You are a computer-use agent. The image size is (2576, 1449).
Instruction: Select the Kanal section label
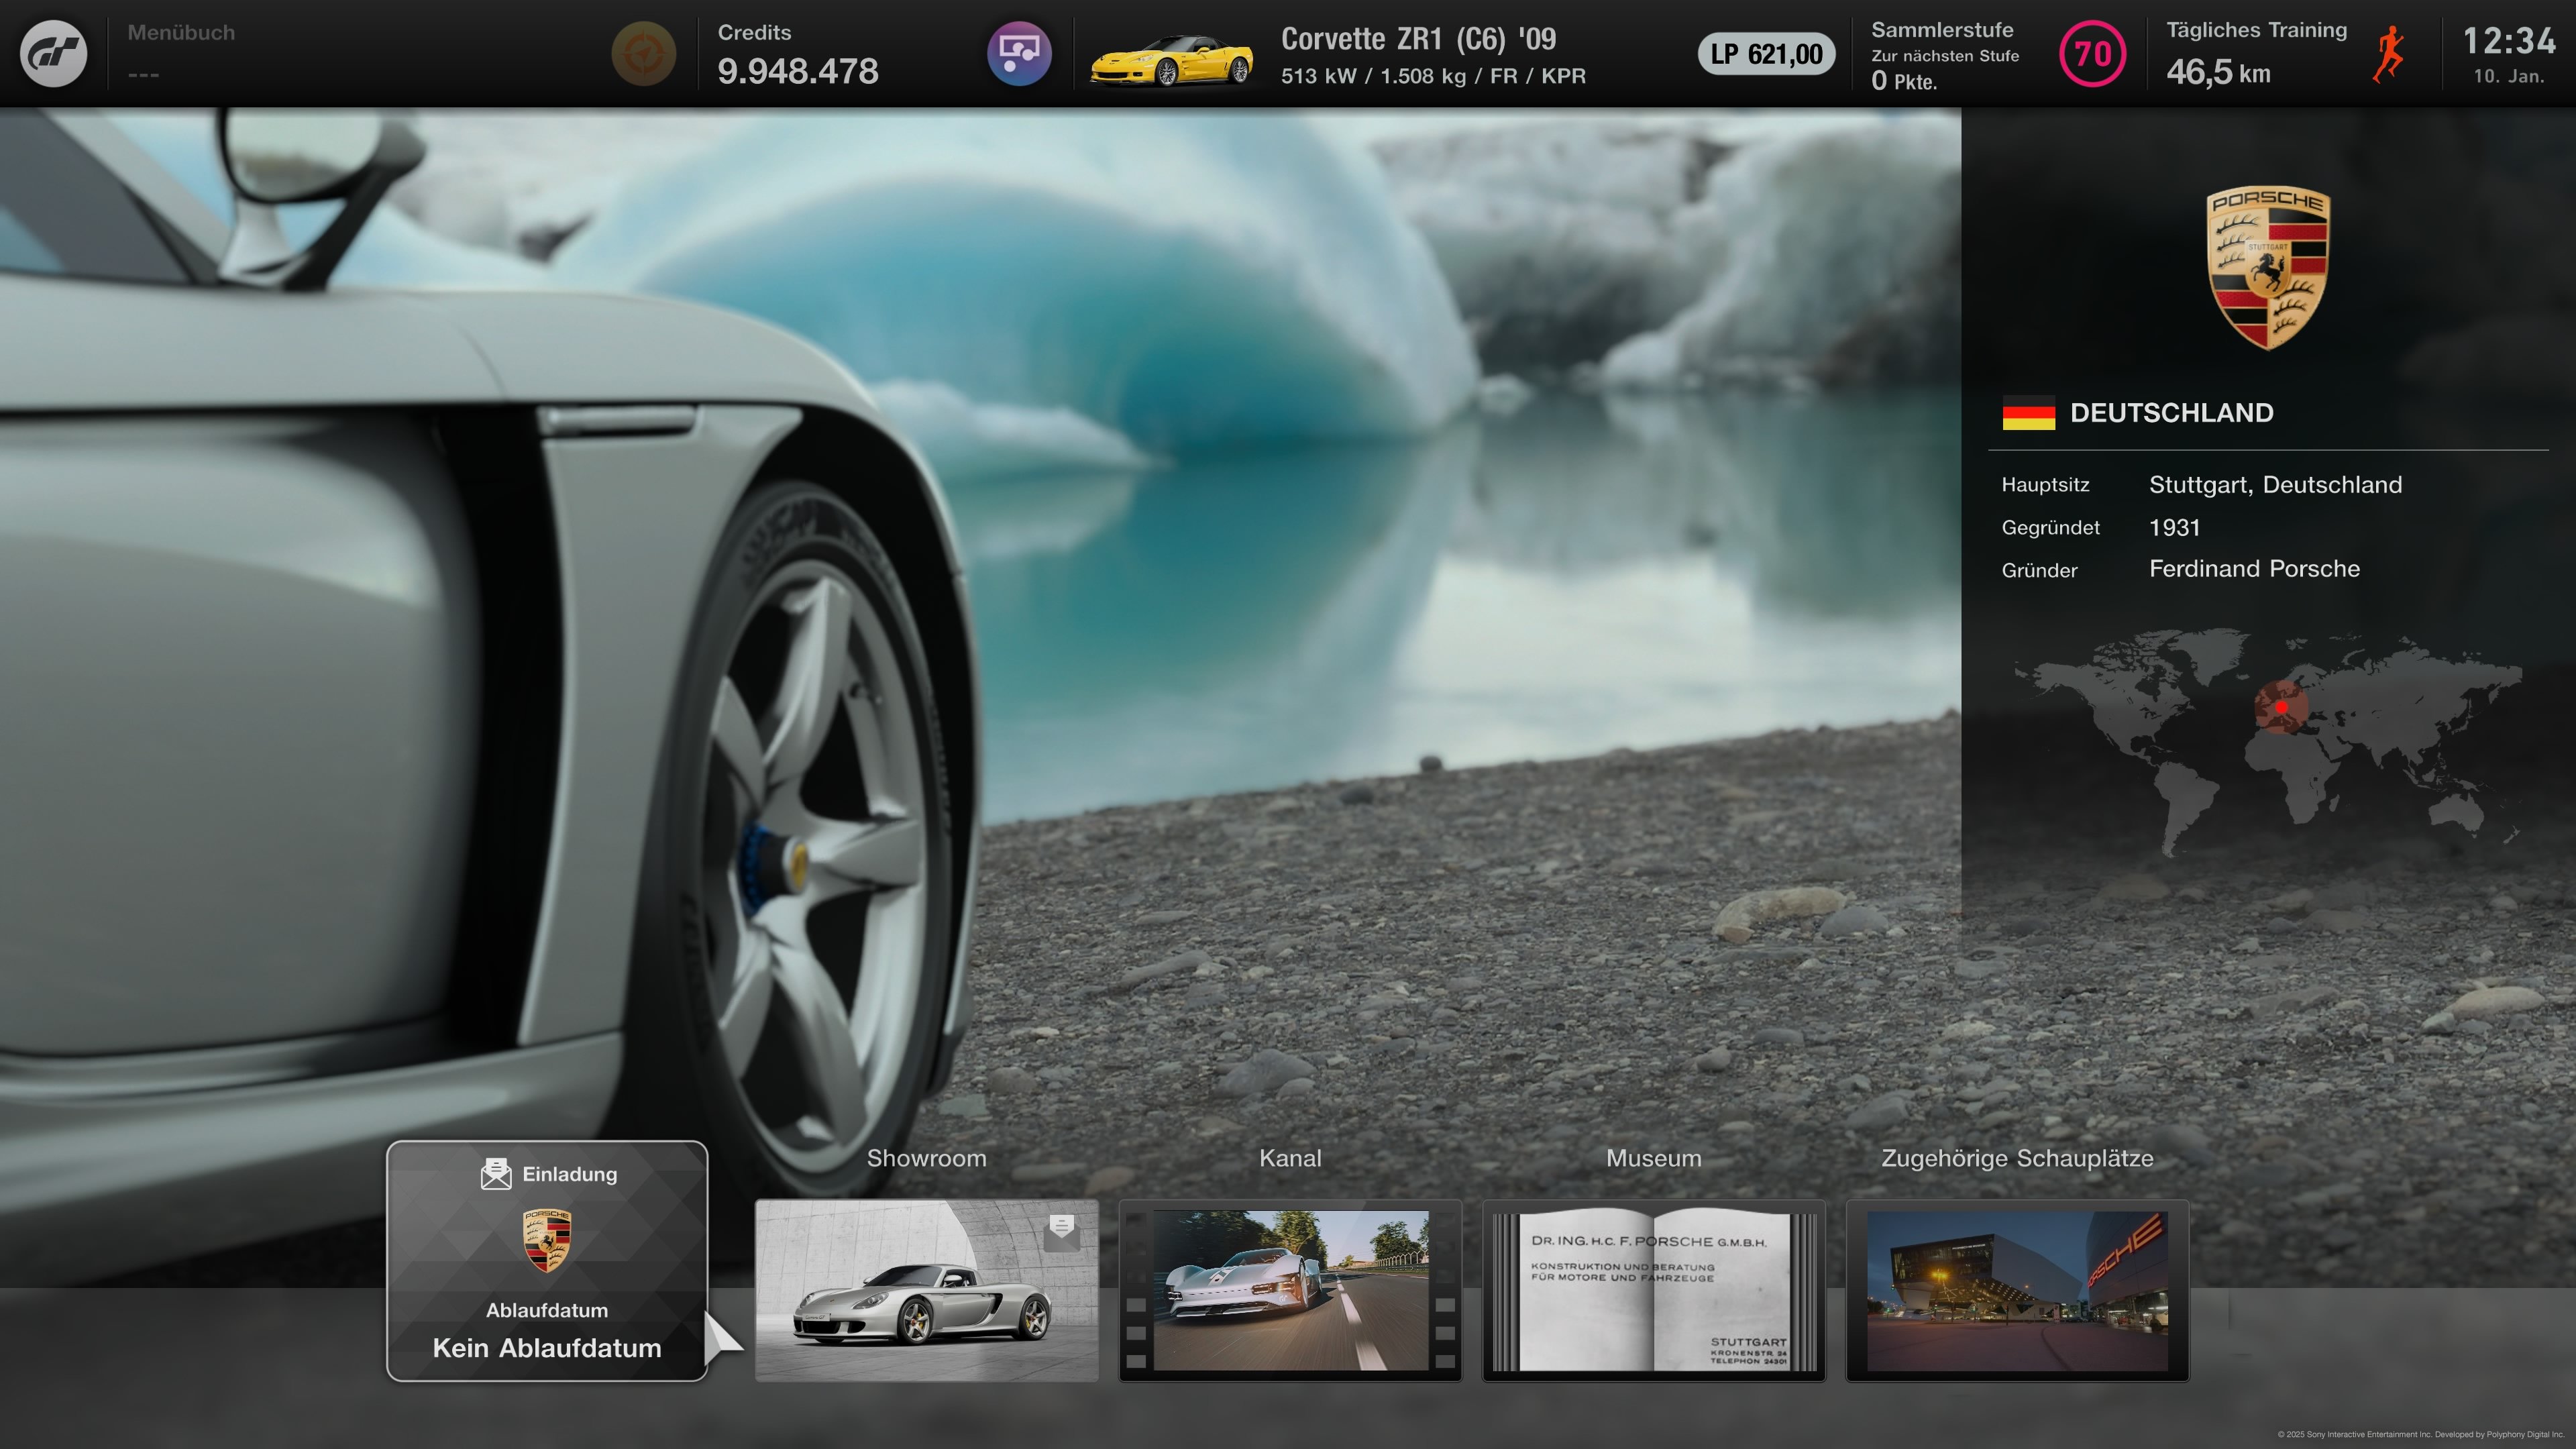[x=1290, y=1158]
